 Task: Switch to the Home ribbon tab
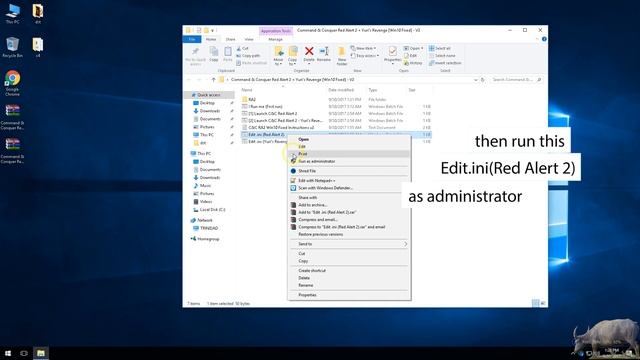(211, 39)
